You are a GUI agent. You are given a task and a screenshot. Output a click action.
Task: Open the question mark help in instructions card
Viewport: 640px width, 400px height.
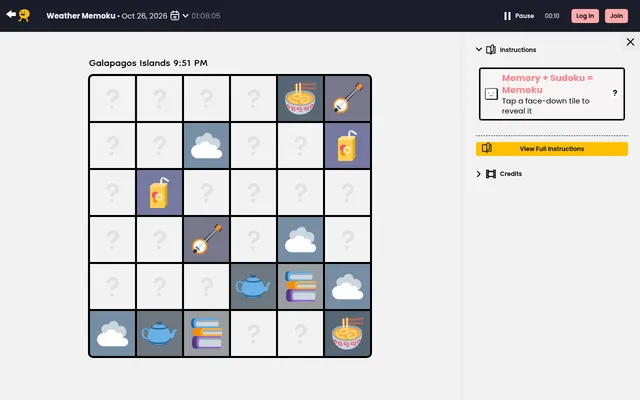coord(615,93)
